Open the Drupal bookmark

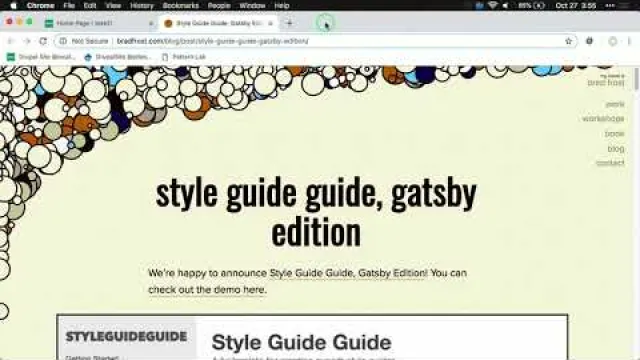[x=41, y=57]
